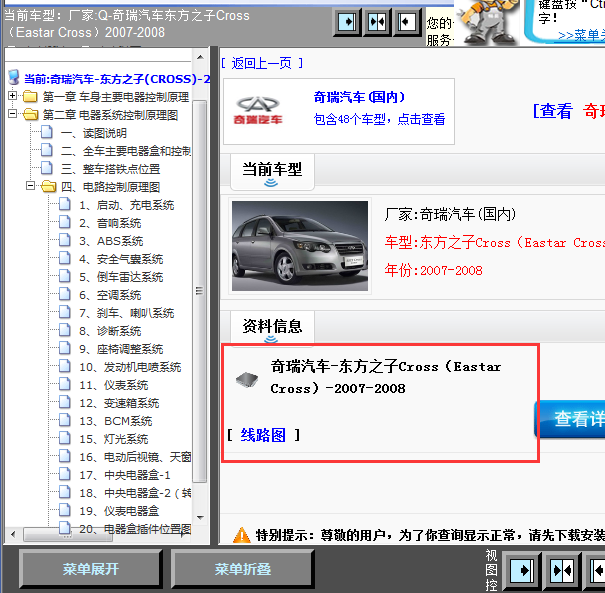This screenshot has height=593, width=605.
Task: Open 9、座椅调整系统 item
Action: (121, 349)
